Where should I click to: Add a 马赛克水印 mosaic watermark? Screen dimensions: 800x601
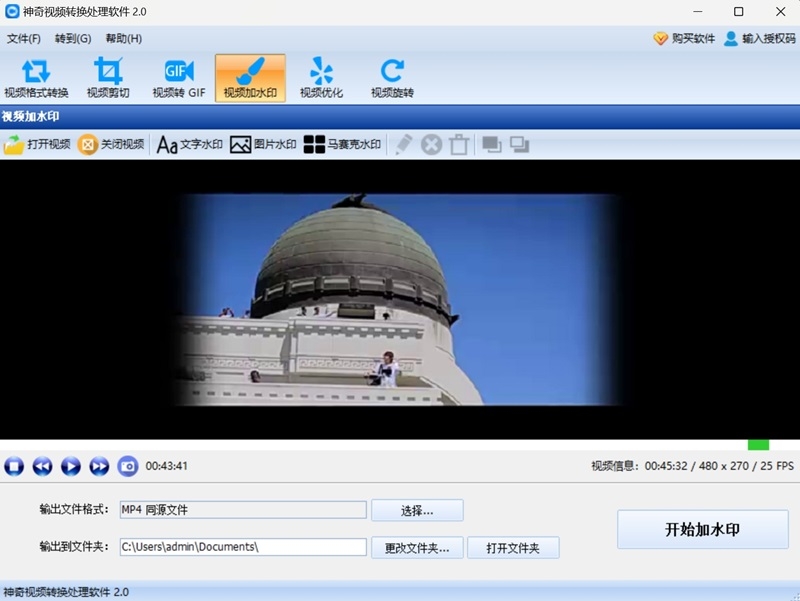click(342, 144)
